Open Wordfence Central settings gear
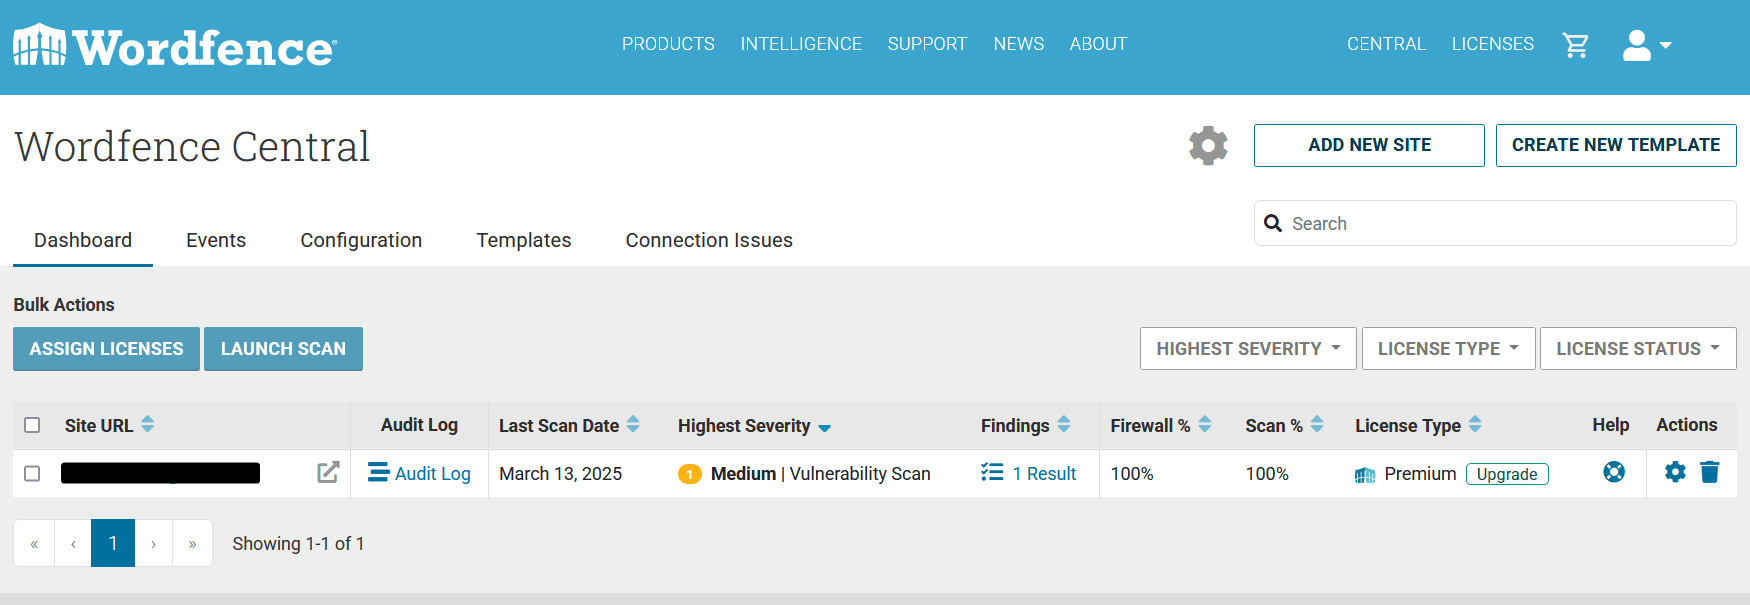The width and height of the screenshot is (1750, 605). [1208, 146]
